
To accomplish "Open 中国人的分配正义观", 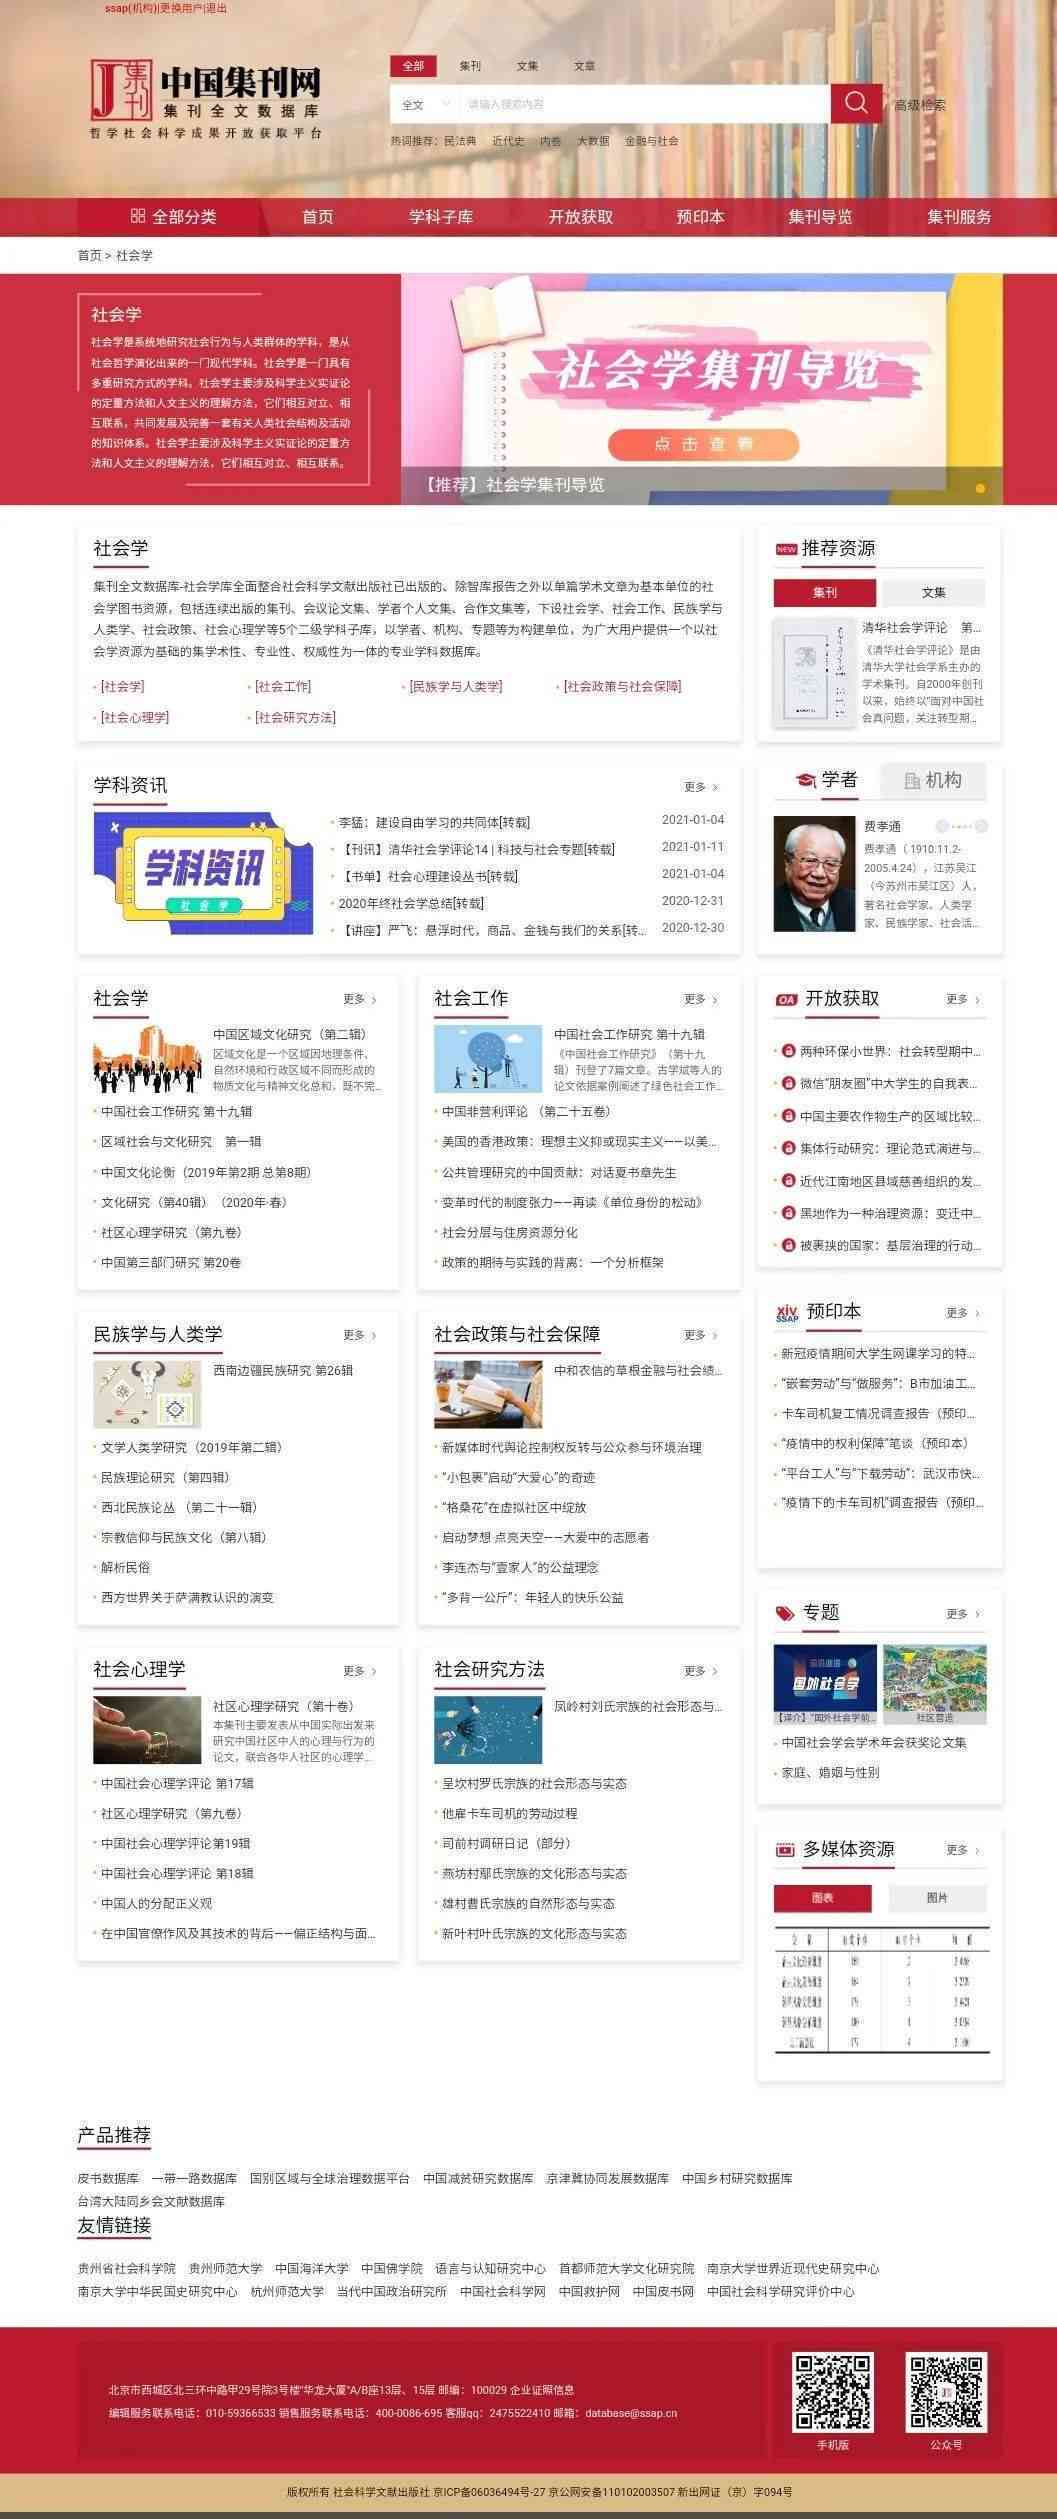I will (x=157, y=1903).
